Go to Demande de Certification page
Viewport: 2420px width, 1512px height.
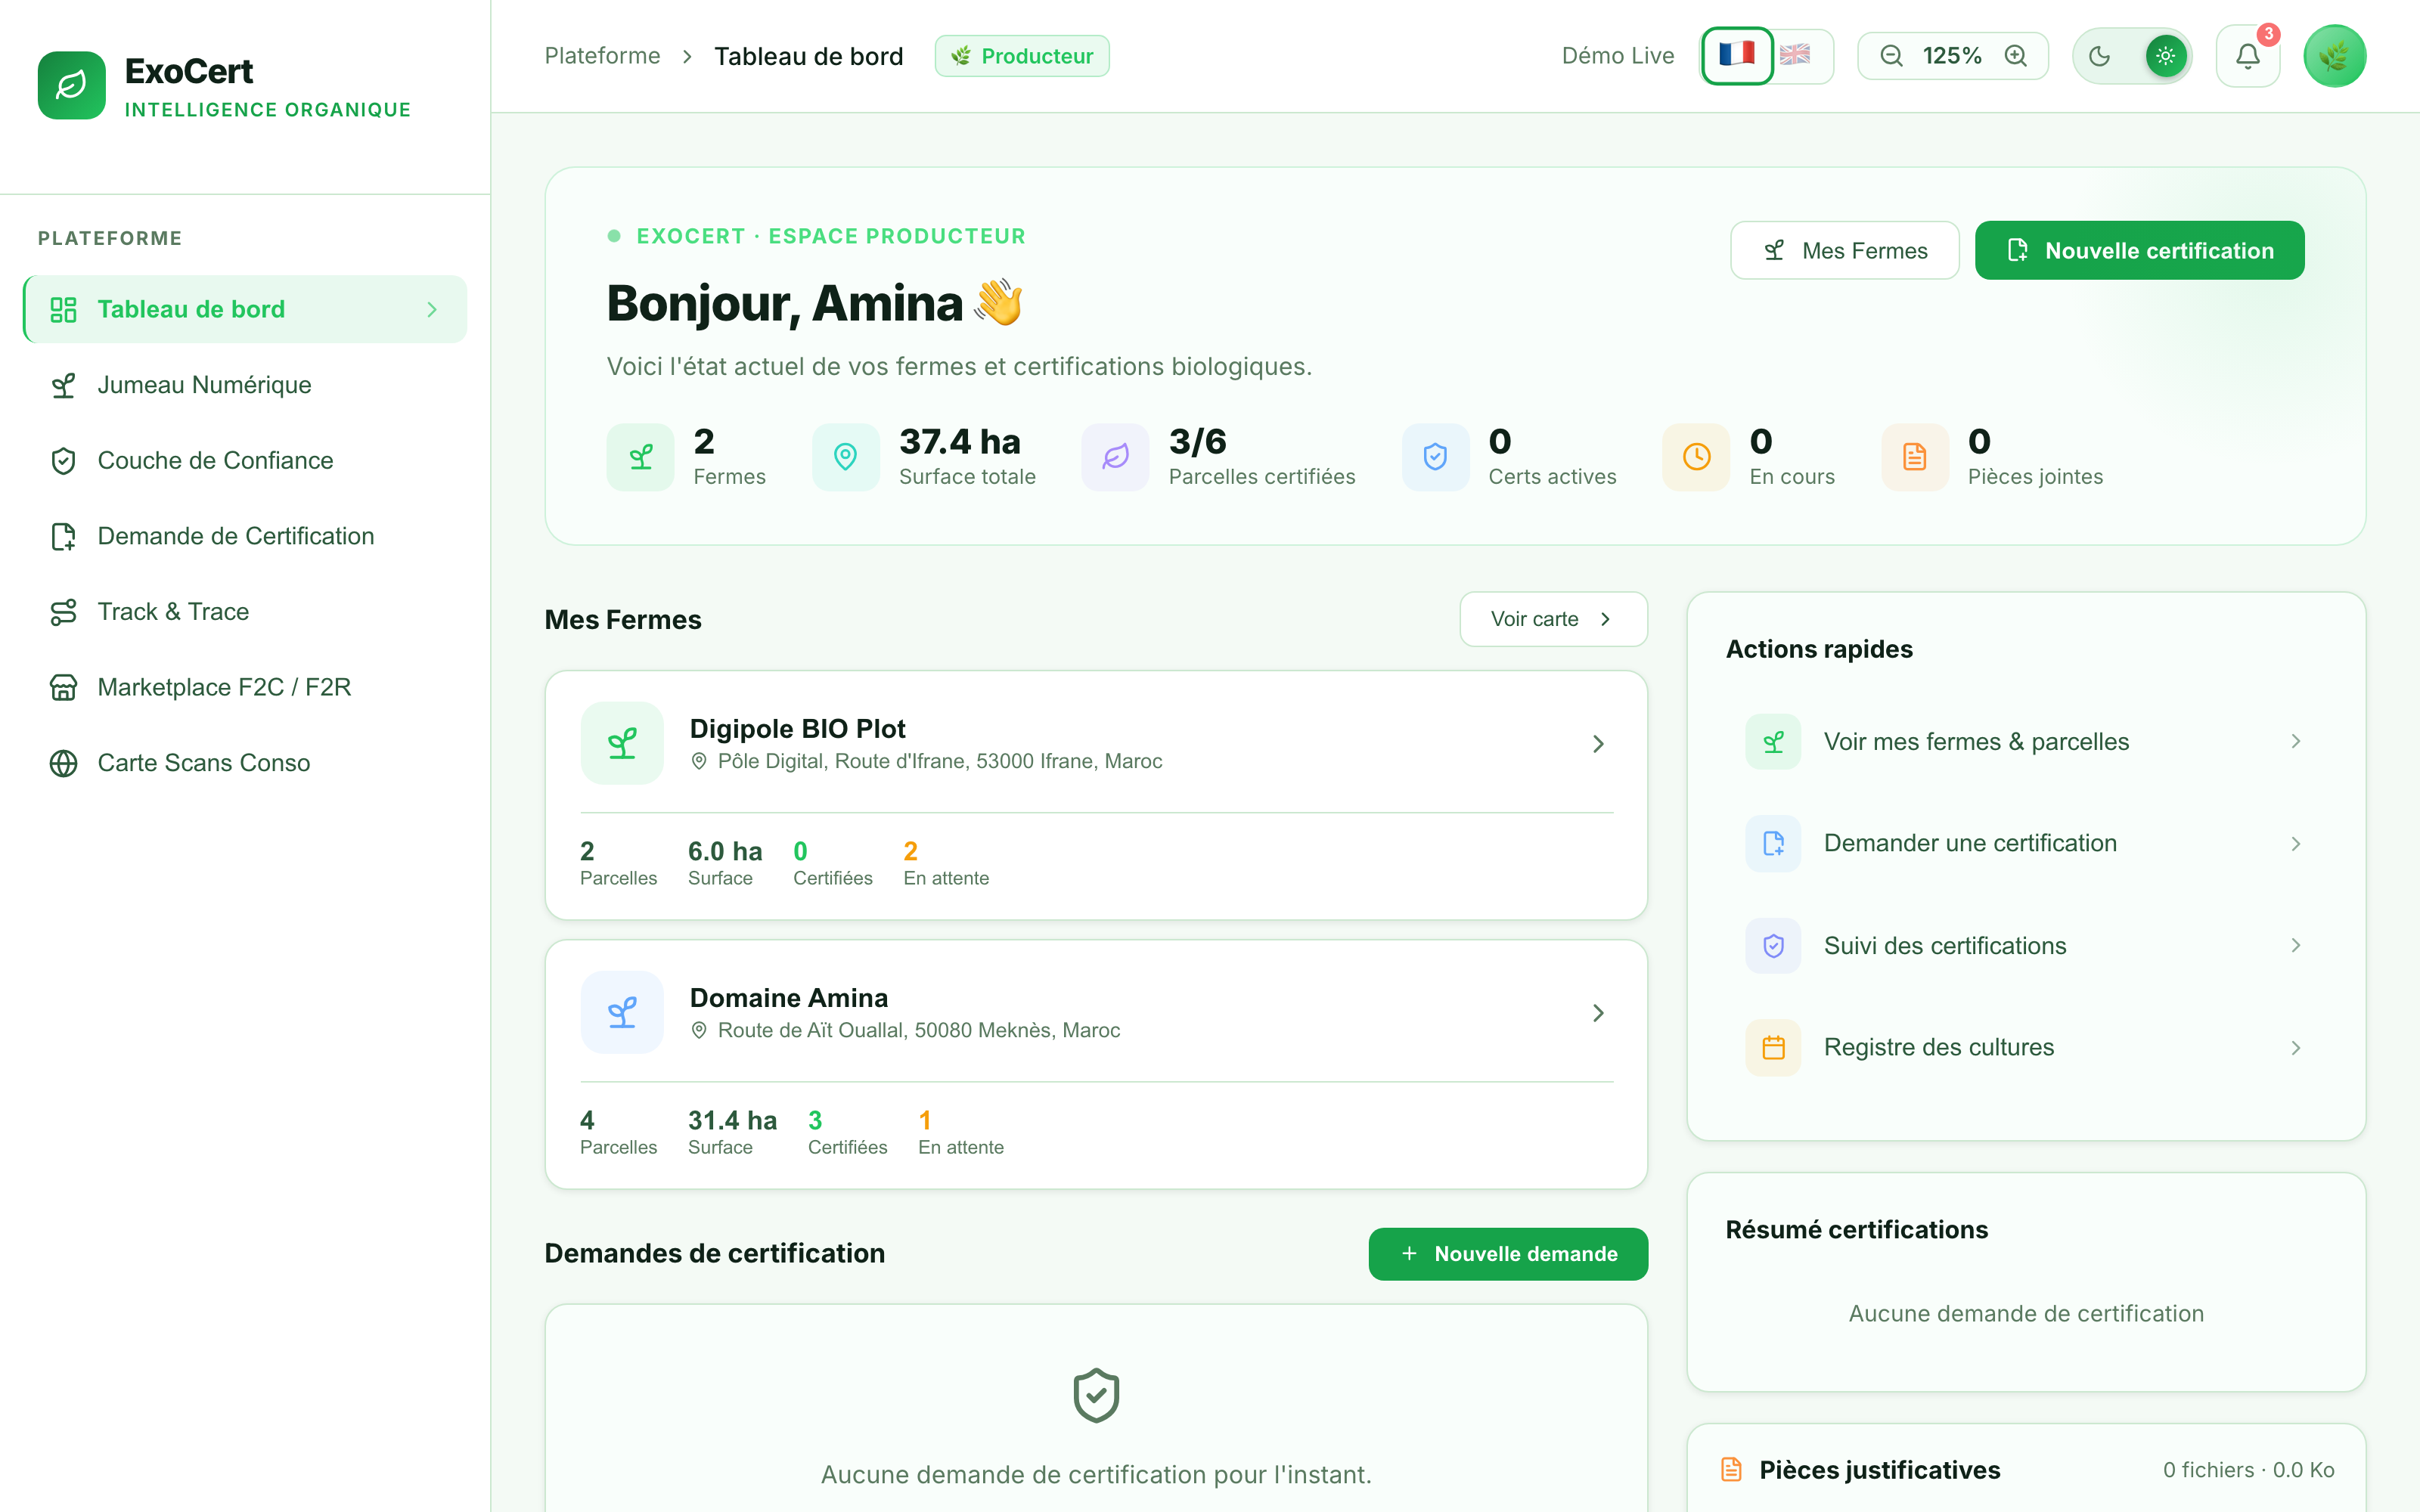245,536
